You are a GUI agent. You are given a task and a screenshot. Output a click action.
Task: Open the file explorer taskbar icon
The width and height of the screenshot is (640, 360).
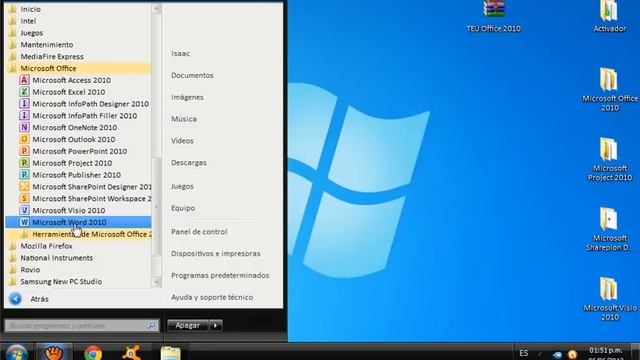[171, 353]
